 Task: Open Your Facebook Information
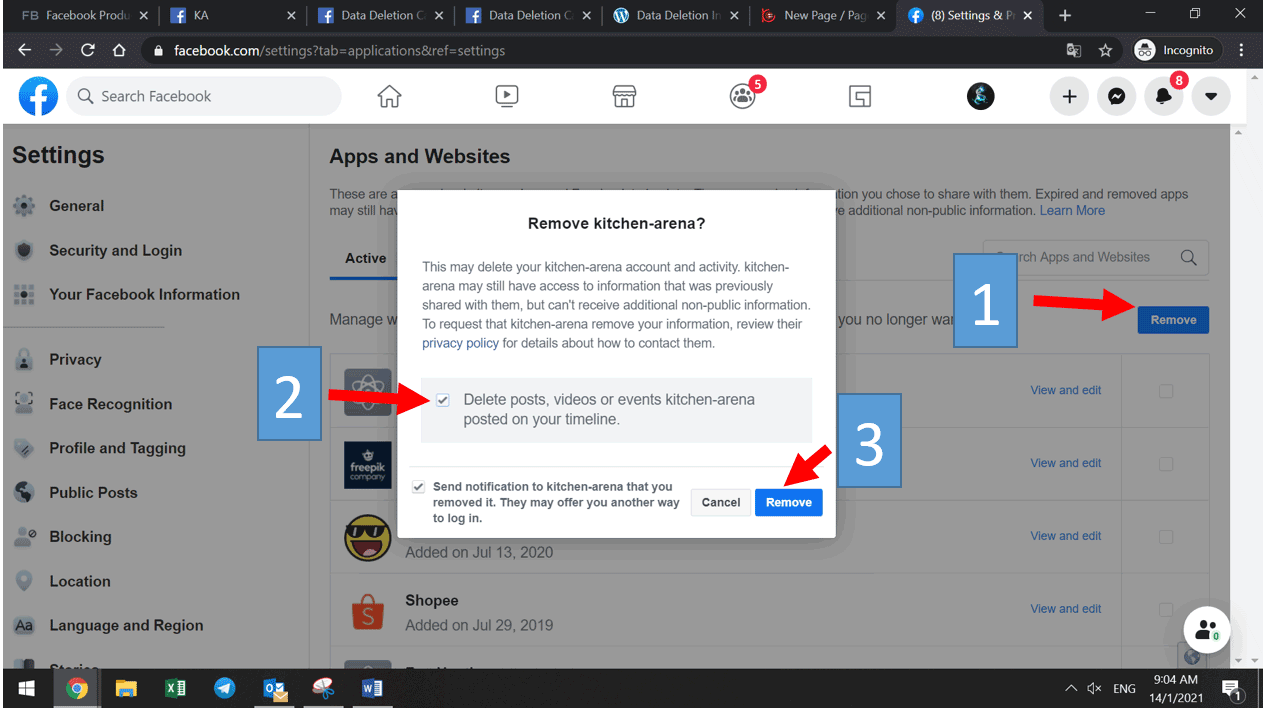tap(144, 295)
